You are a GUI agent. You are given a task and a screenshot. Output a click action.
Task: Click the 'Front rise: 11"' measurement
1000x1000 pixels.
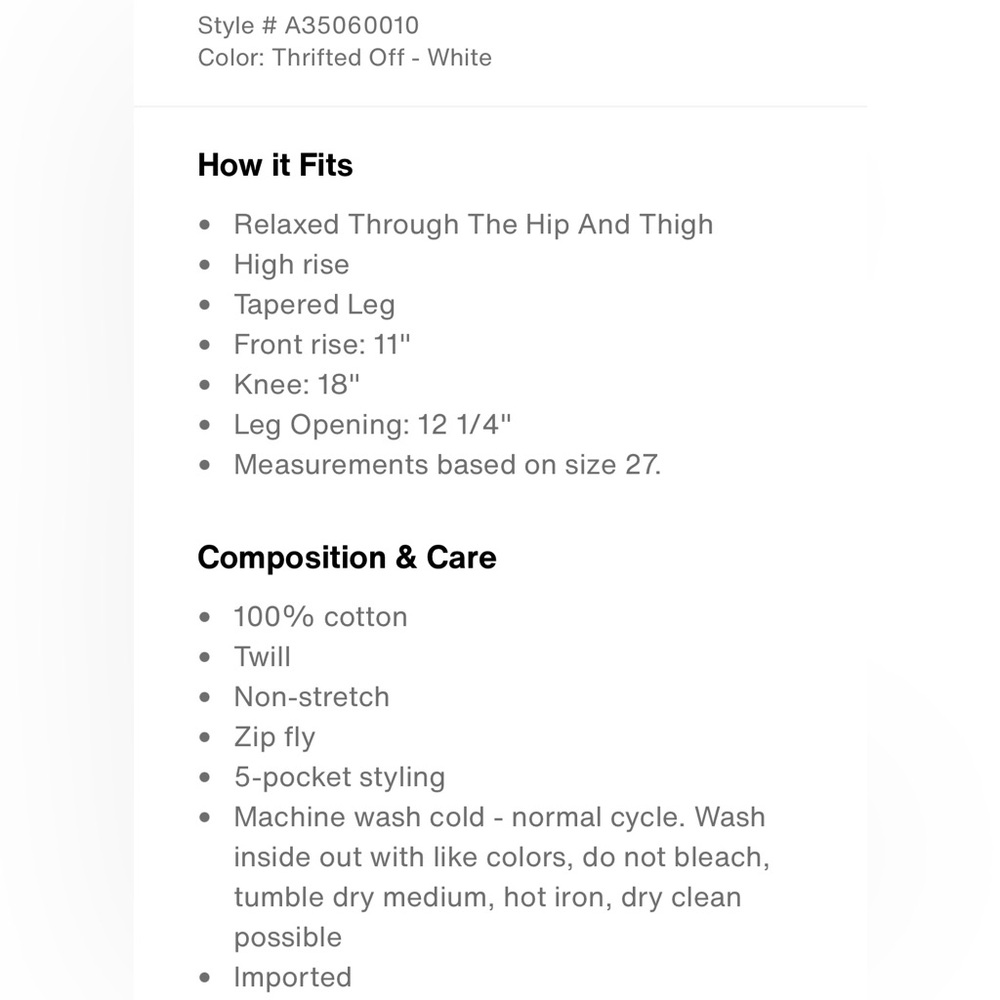pos(322,344)
